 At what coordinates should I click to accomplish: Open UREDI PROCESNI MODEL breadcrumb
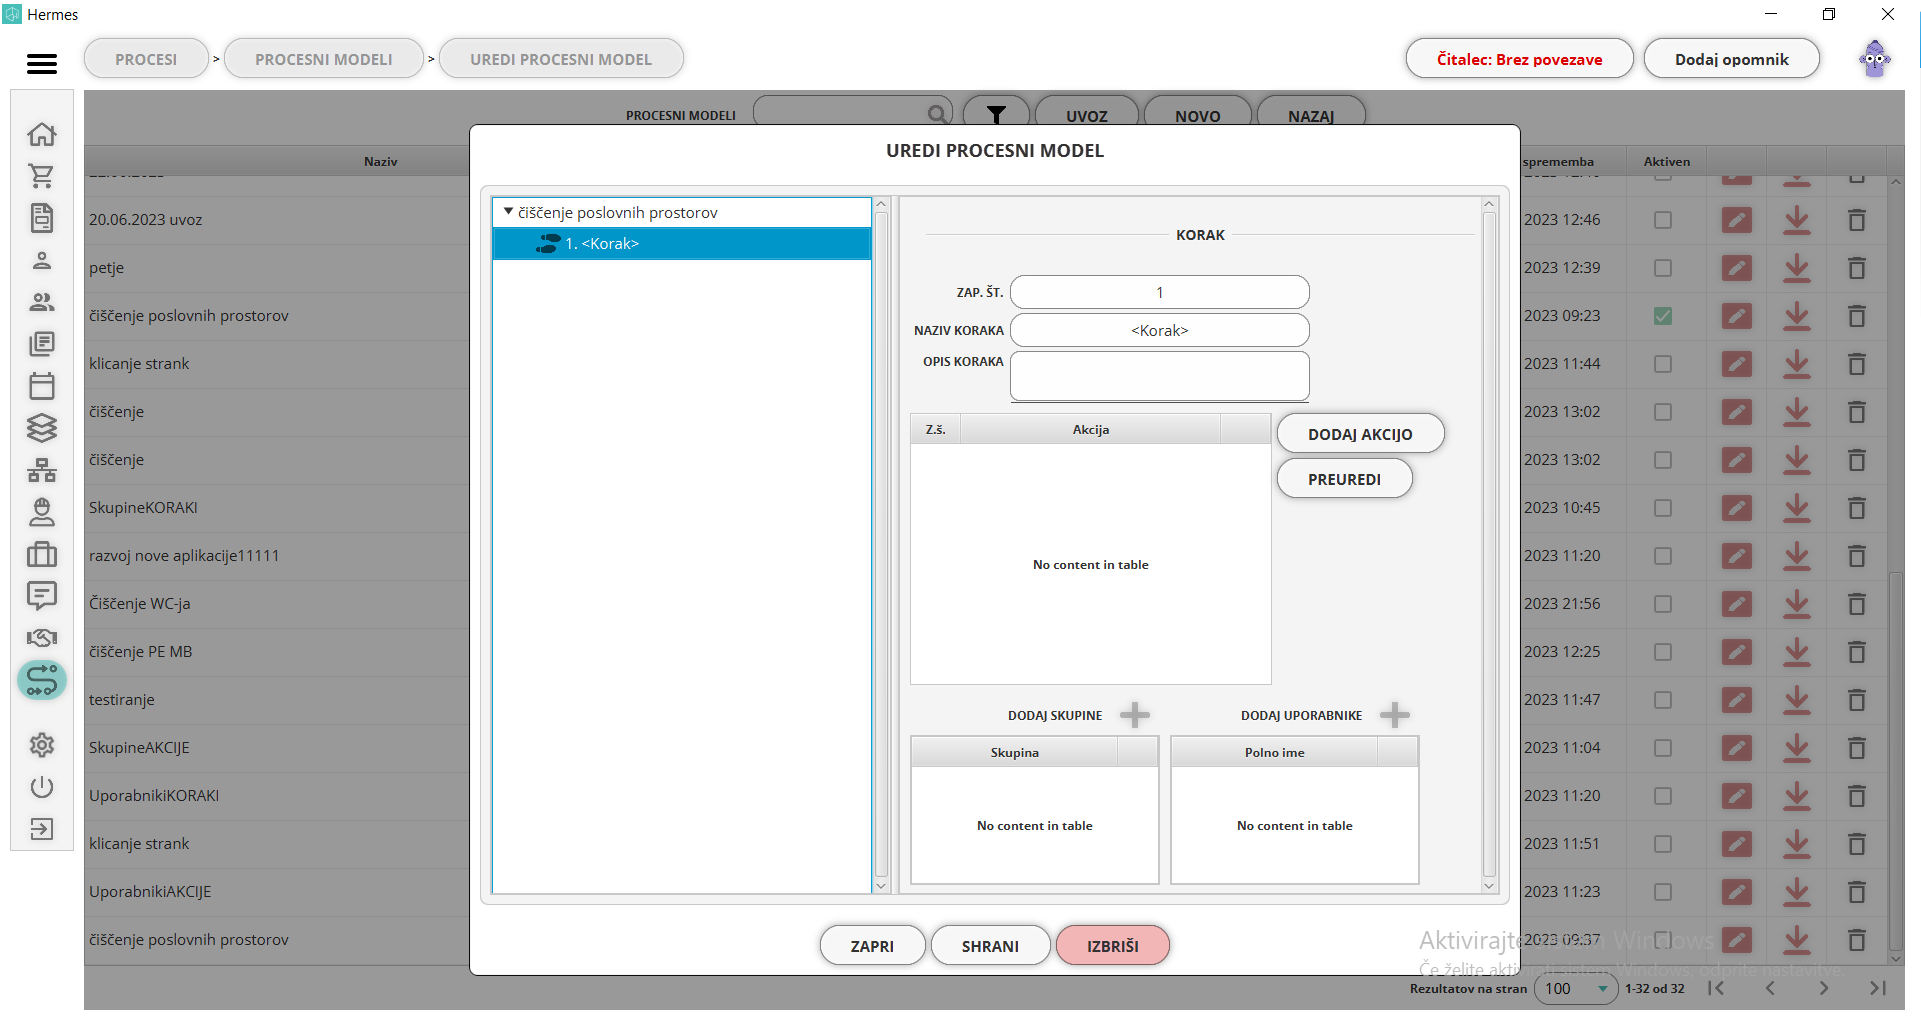pos(561,59)
